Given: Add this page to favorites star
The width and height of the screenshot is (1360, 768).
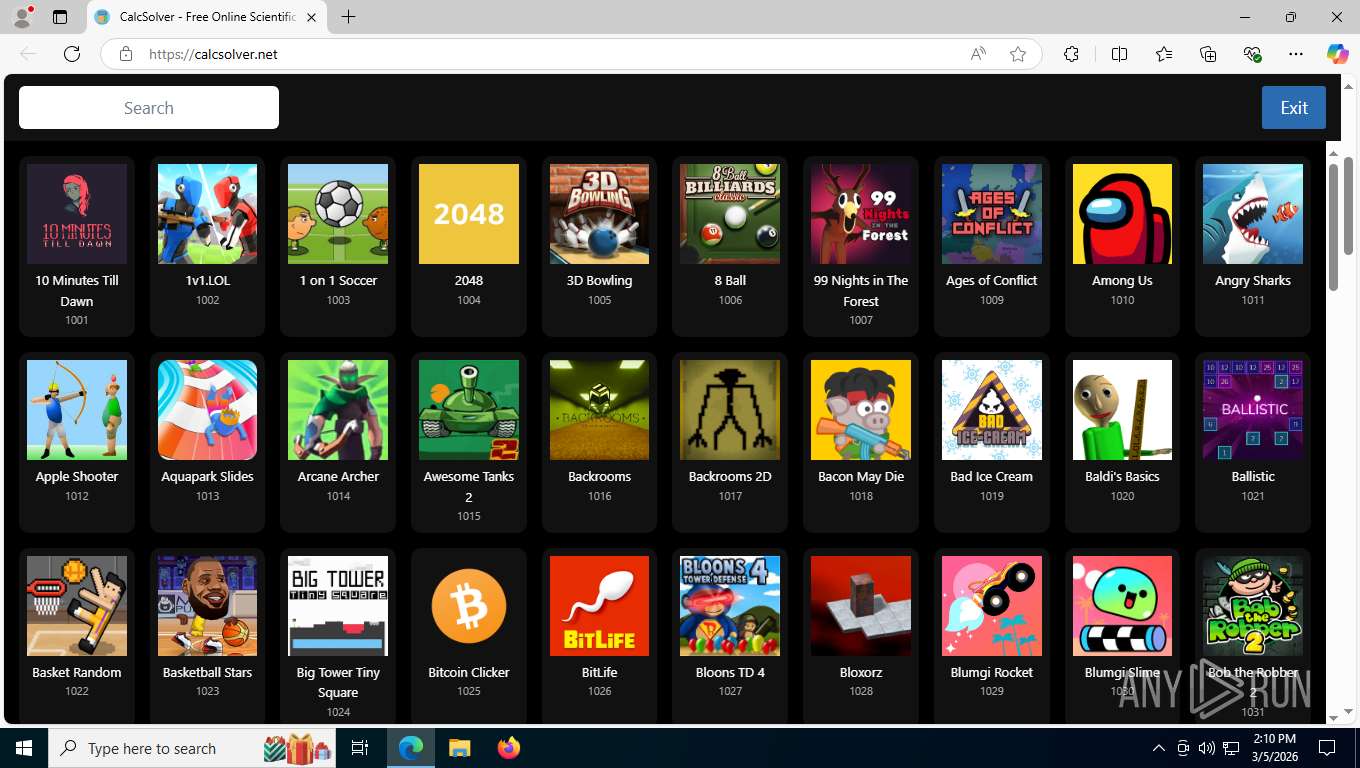Looking at the screenshot, I should pos(1018,54).
